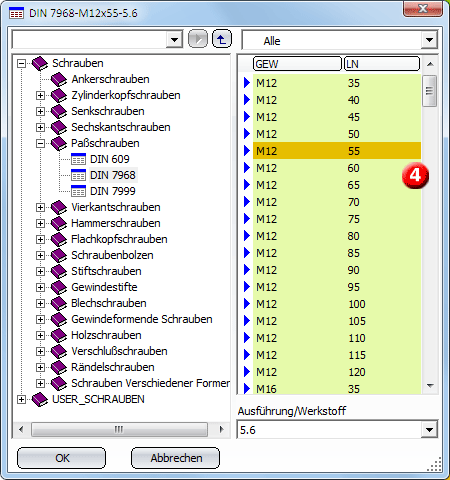Select DIN 7968 in the tree
This screenshot has width=450, height=480.
click(113, 175)
